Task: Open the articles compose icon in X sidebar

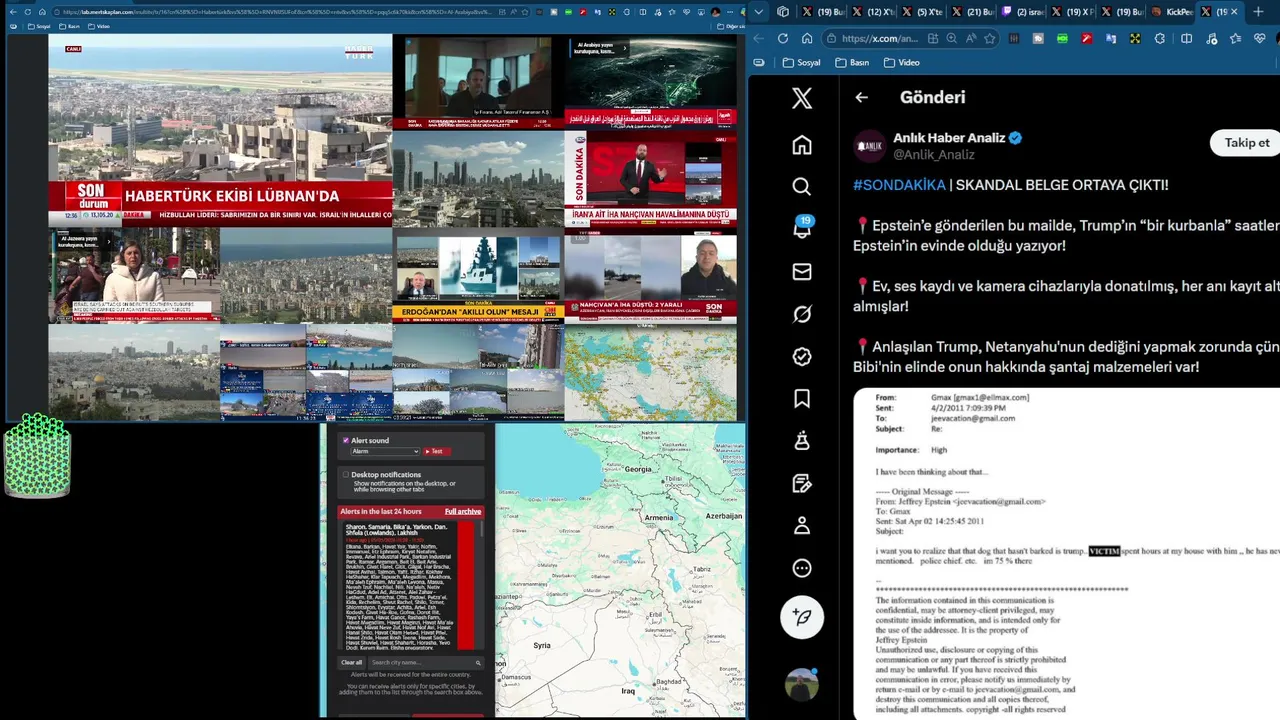Action: coord(802,483)
